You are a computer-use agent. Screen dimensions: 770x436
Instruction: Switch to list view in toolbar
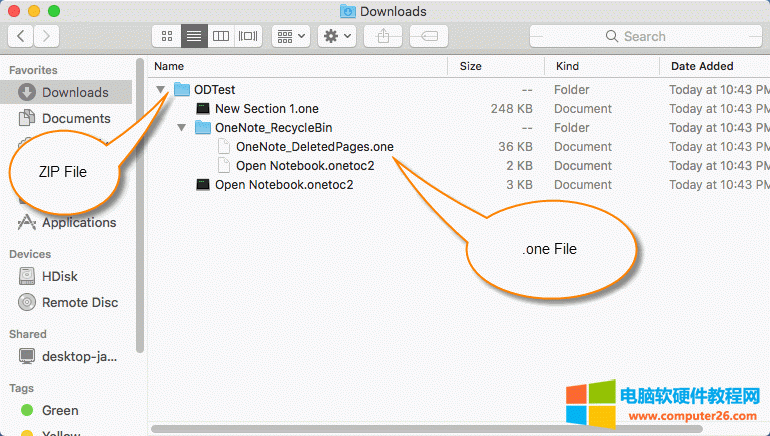click(x=194, y=36)
